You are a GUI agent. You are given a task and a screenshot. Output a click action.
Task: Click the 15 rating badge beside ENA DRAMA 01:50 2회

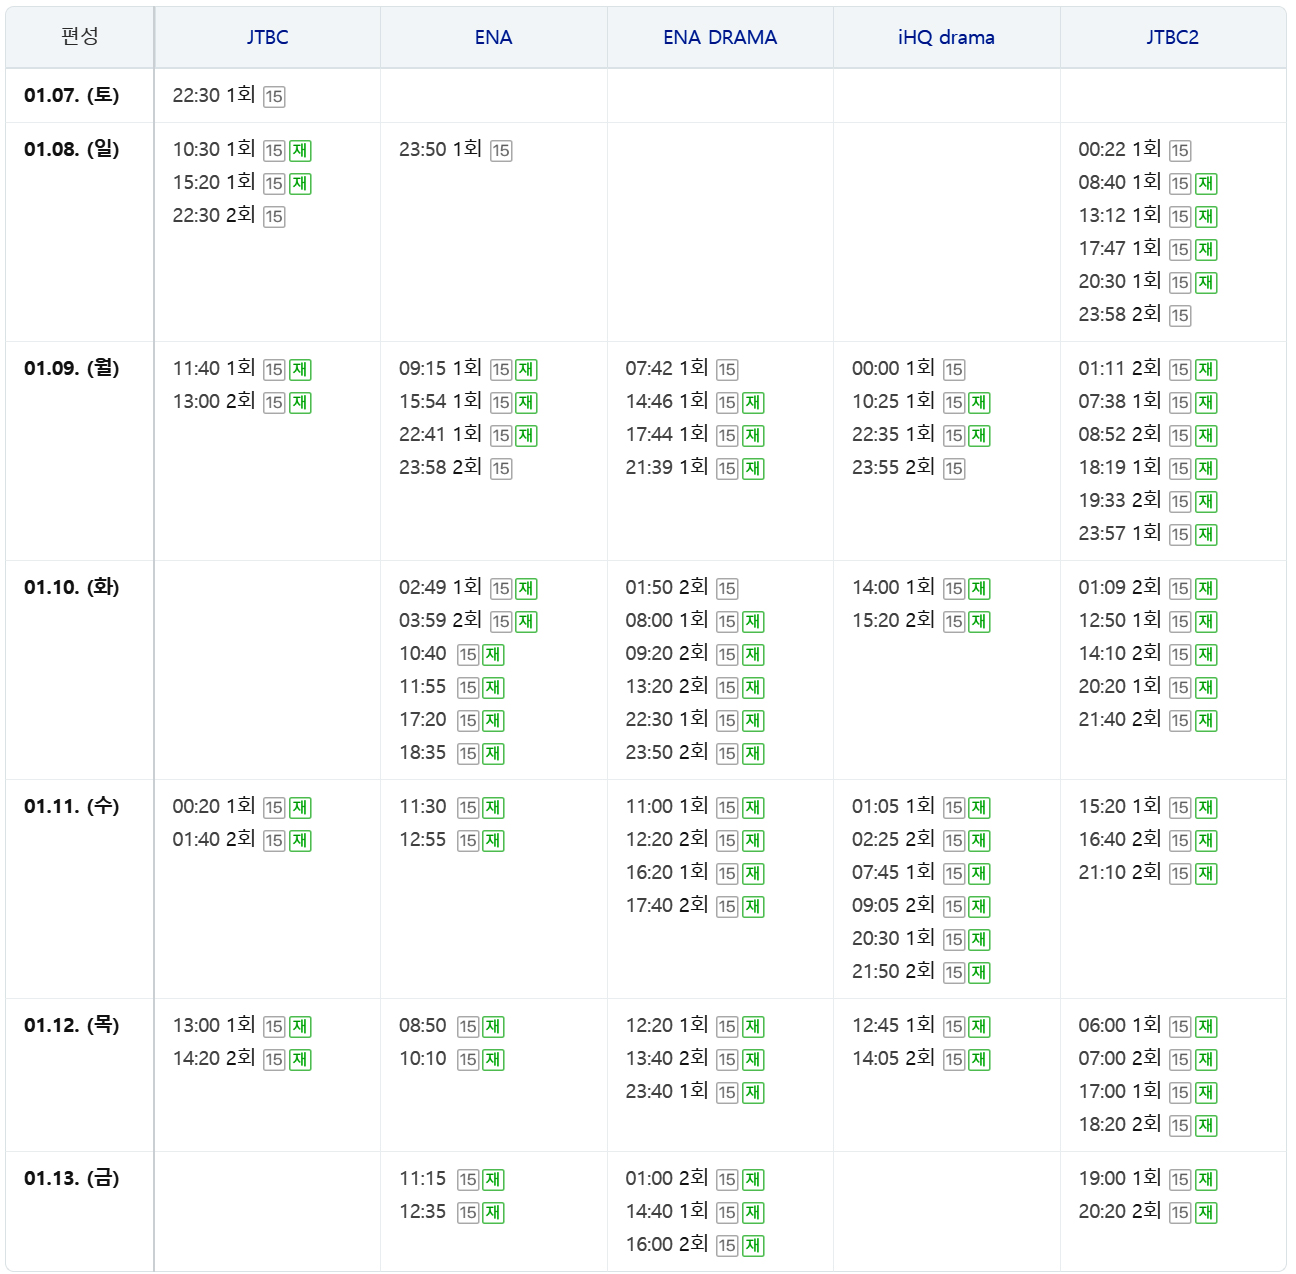727,588
